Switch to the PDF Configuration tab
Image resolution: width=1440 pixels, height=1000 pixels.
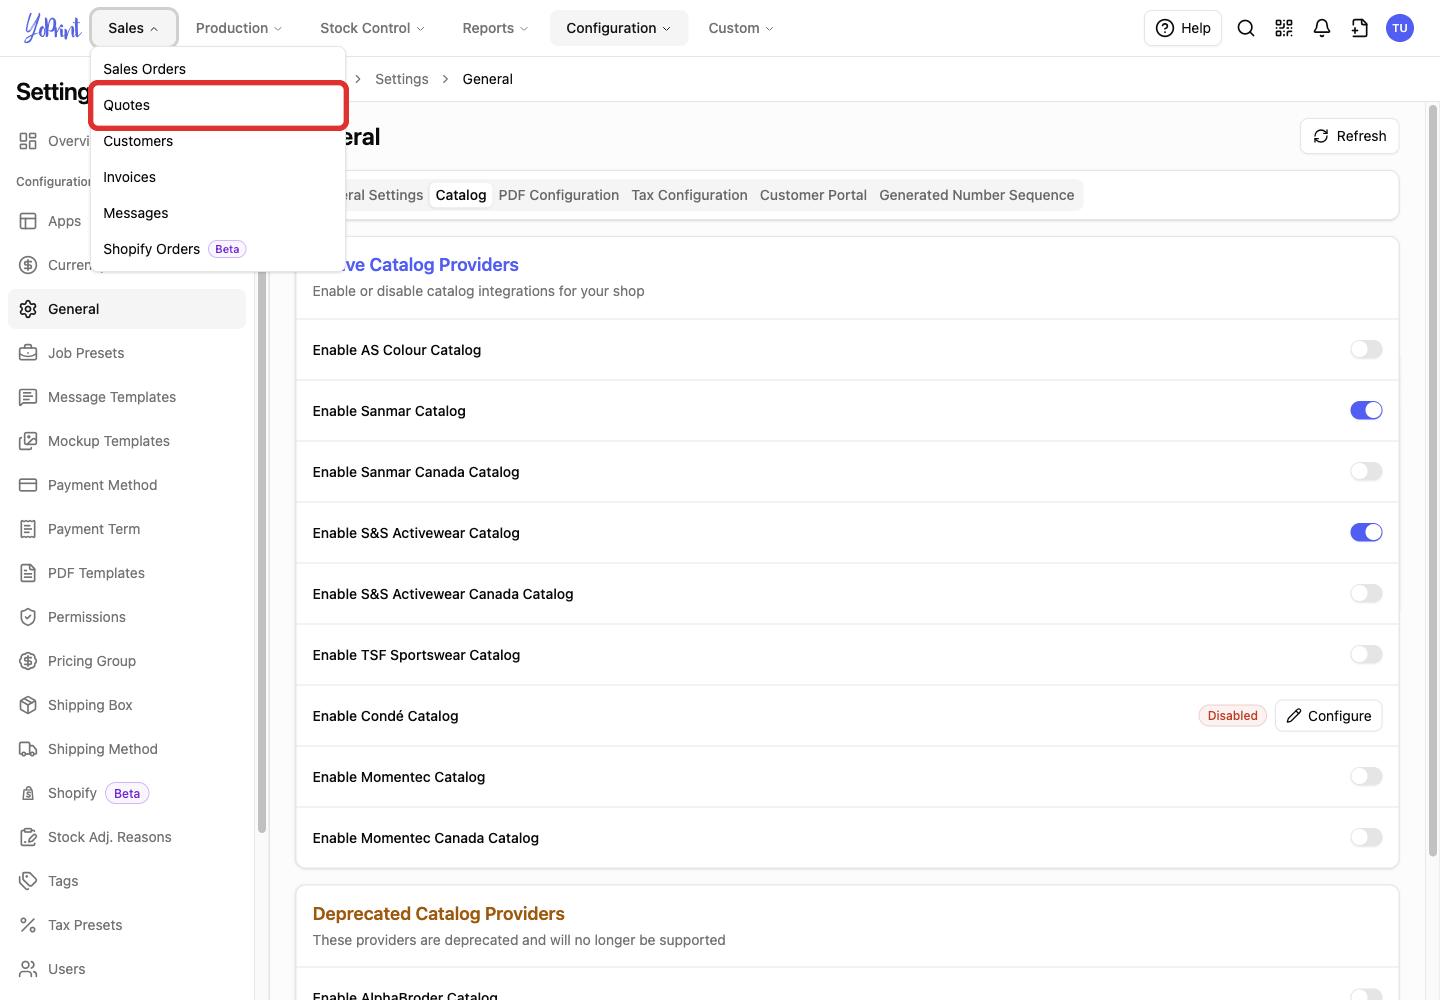pos(559,195)
